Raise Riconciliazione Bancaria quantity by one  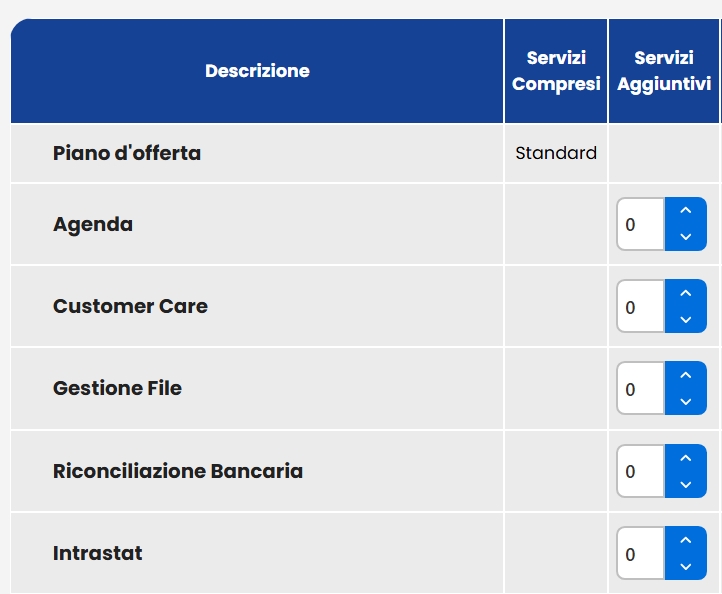click(x=685, y=458)
